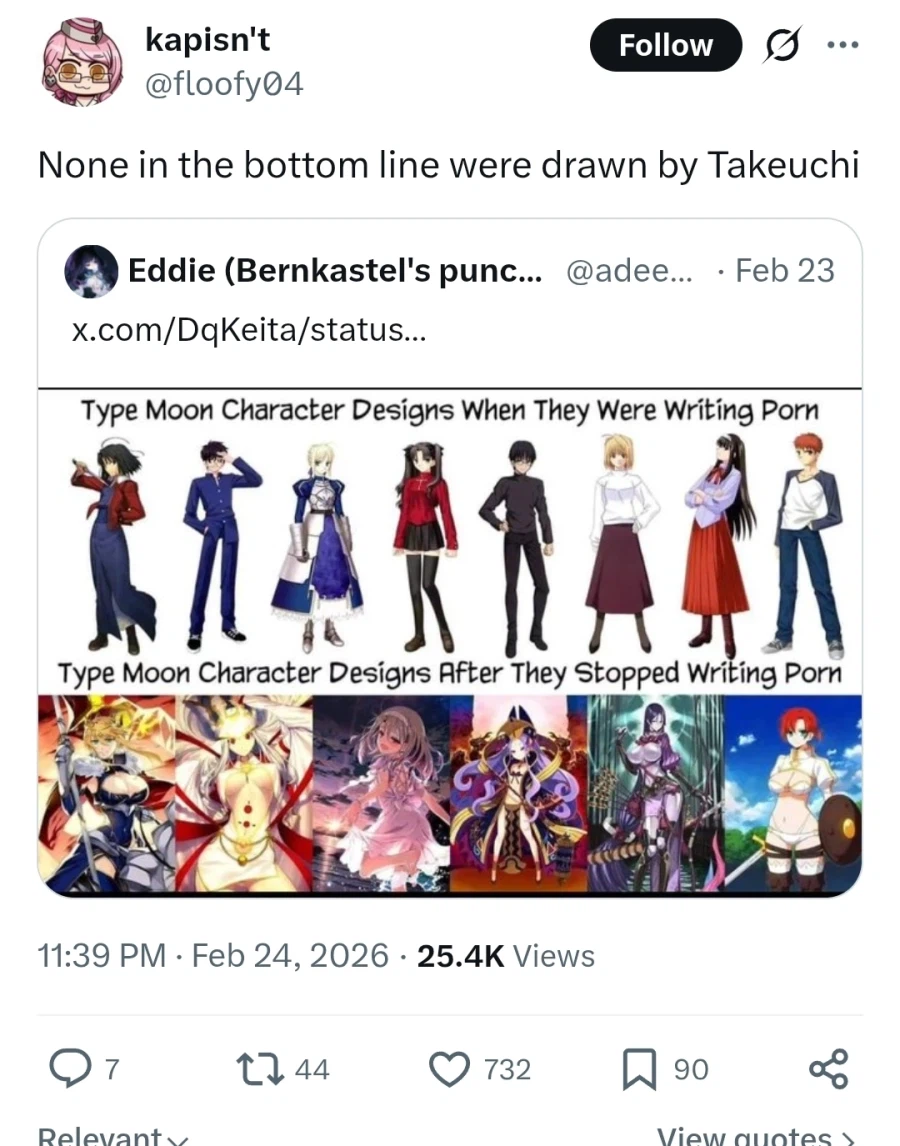This screenshot has width=900, height=1146.
Task: Tap the reply speech bubble icon
Action: (70, 1069)
